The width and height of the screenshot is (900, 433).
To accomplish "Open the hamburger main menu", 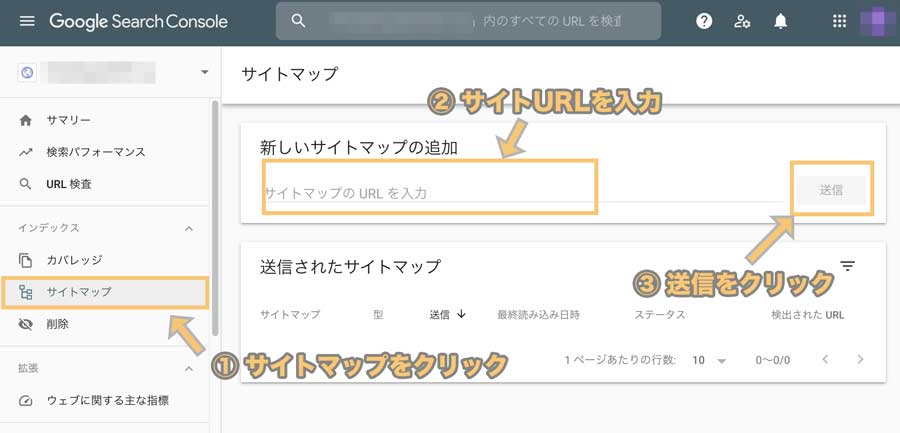I will click(x=27, y=22).
